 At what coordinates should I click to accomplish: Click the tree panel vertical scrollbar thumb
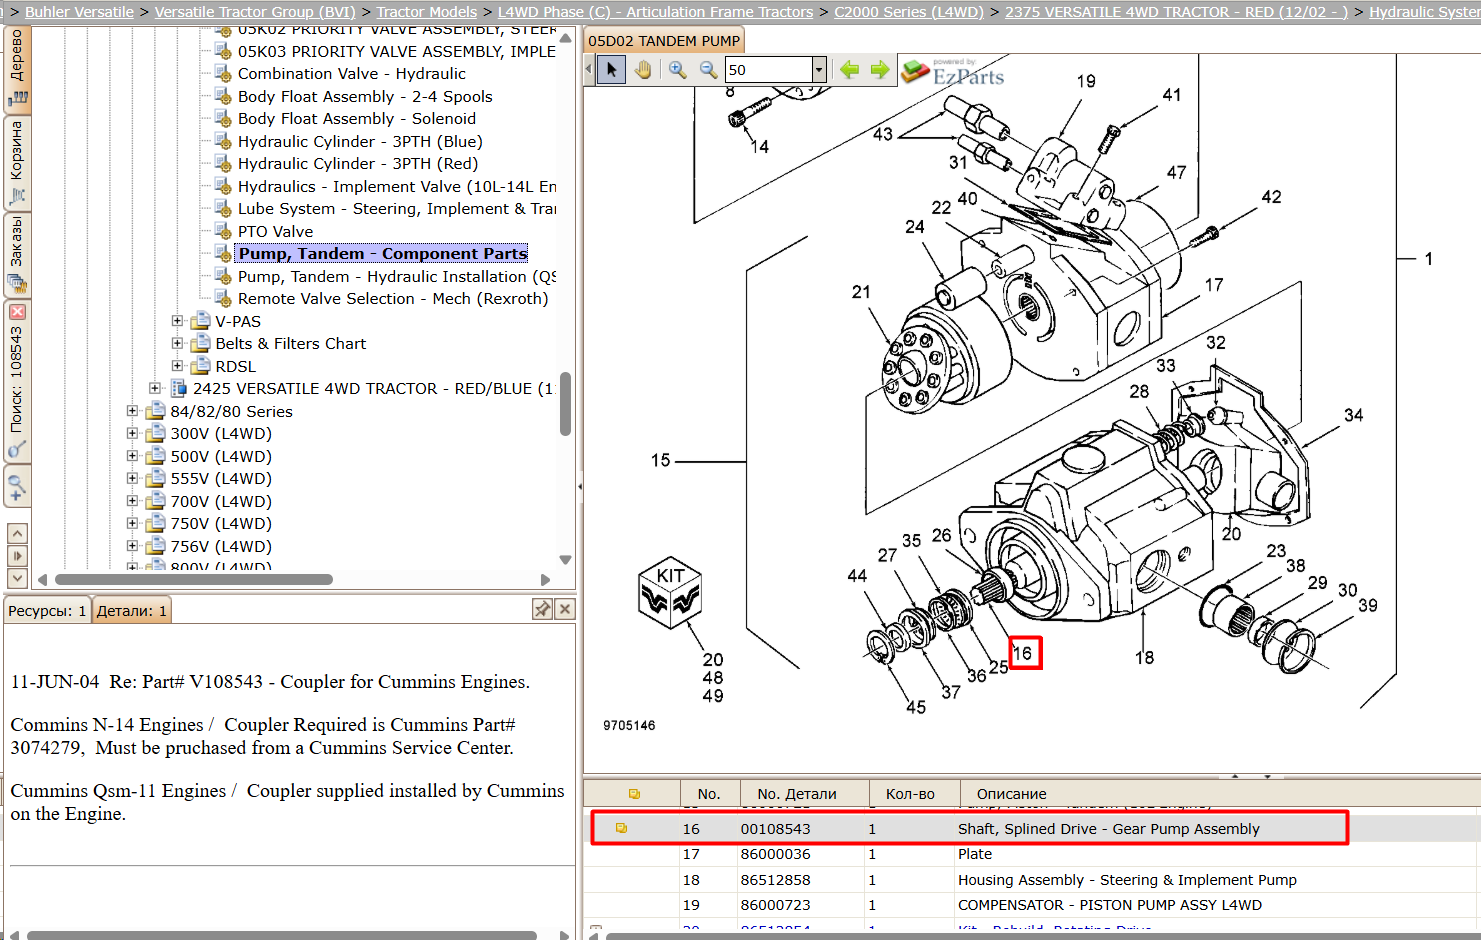click(565, 404)
